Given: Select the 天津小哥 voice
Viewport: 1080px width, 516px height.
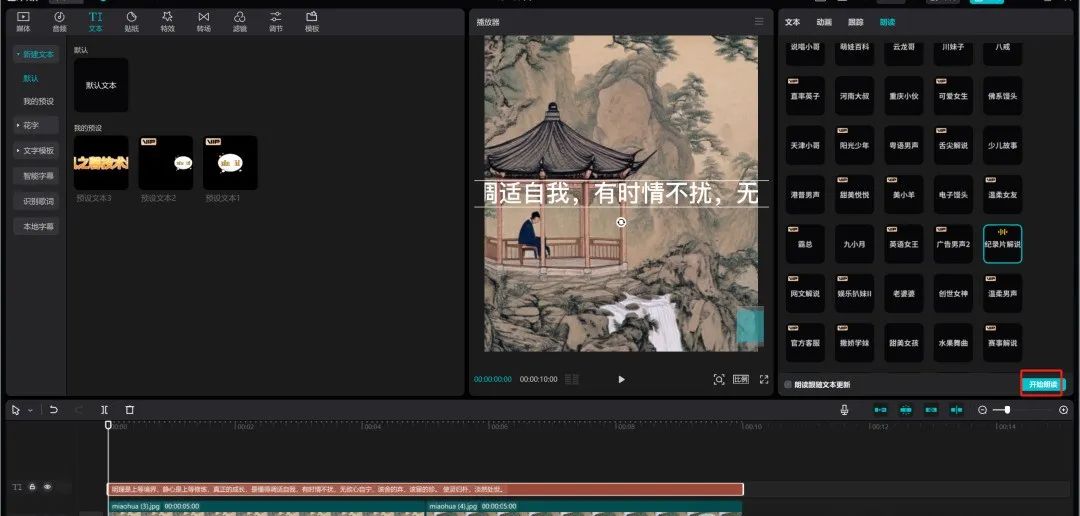Looking at the screenshot, I should click(805, 145).
